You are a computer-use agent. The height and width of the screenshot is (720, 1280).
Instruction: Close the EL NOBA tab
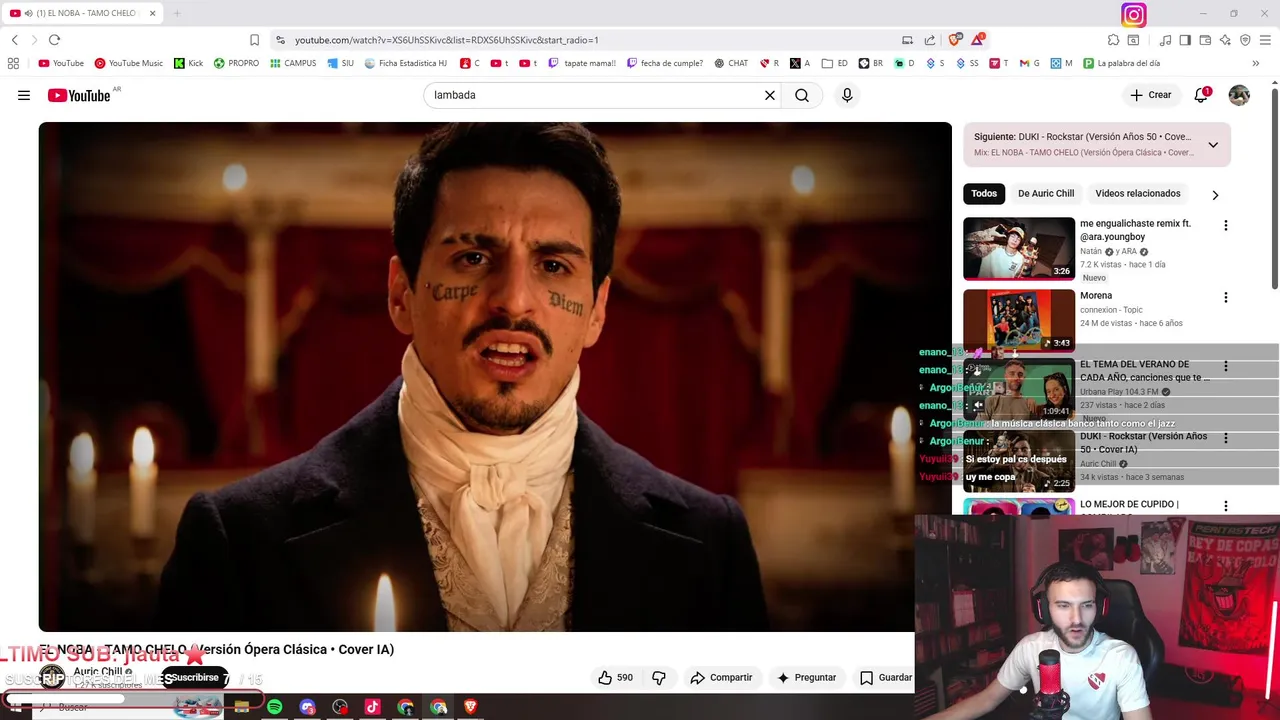[152, 13]
